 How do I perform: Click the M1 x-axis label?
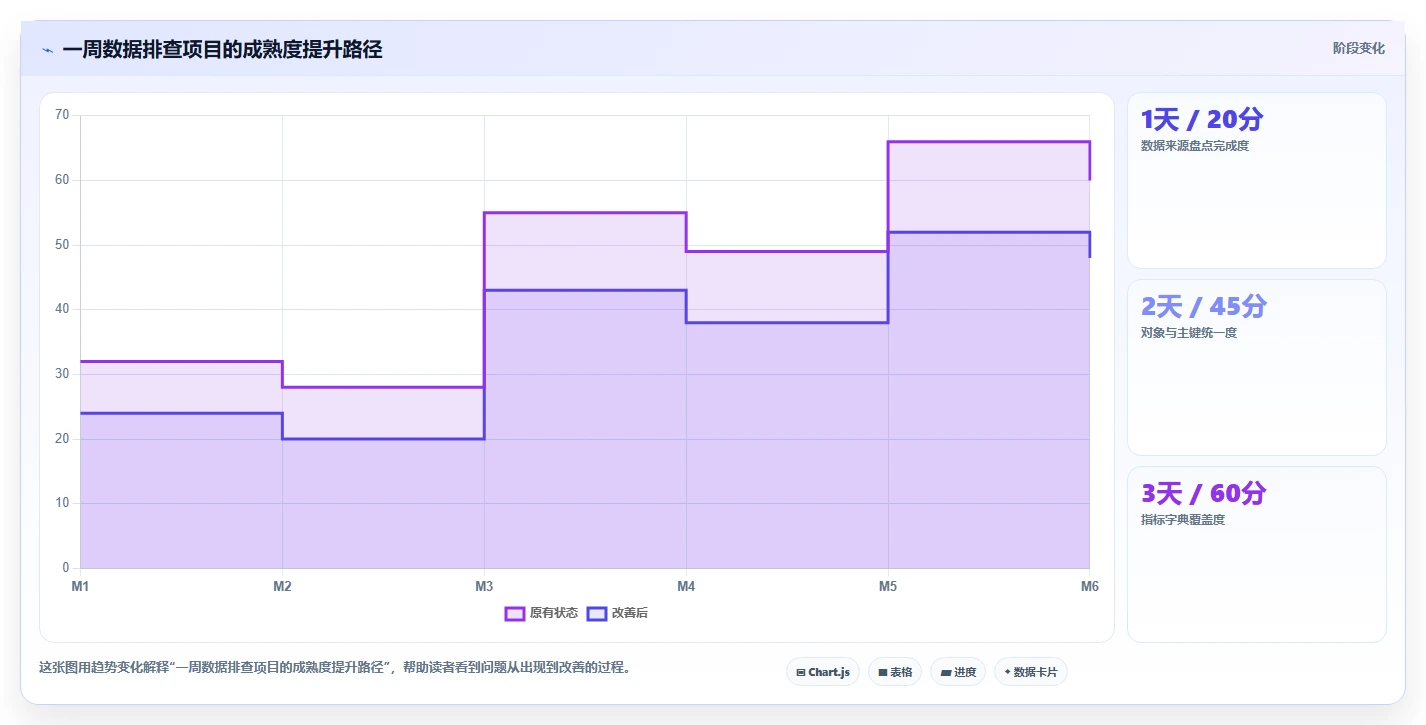80,586
